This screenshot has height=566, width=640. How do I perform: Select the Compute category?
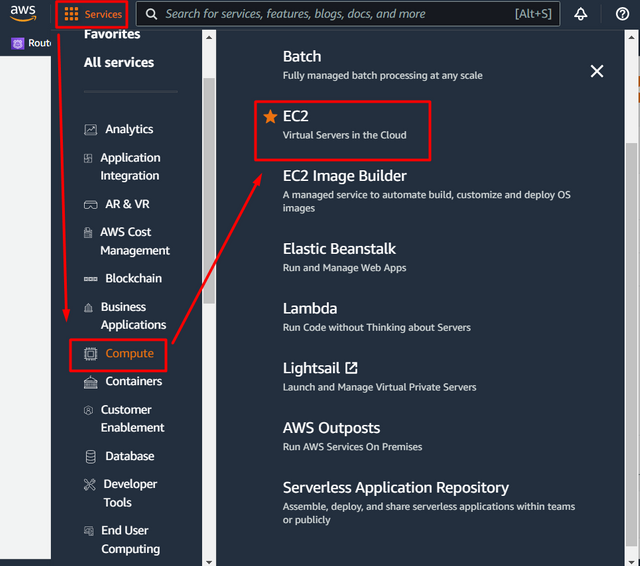pos(130,353)
